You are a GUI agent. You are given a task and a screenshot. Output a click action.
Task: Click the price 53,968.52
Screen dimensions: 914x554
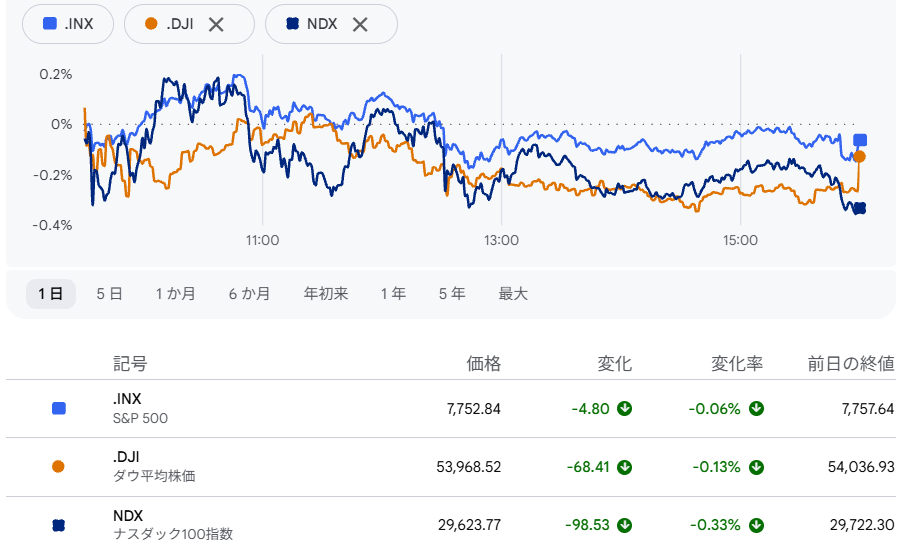coord(469,467)
